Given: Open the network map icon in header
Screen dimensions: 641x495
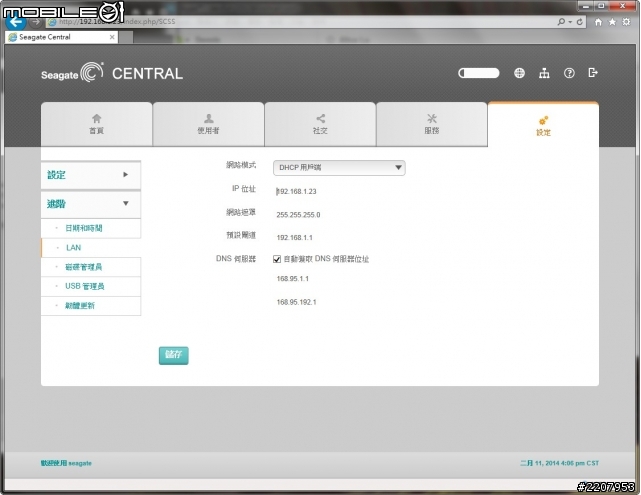Looking at the screenshot, I should click(544, 73).
